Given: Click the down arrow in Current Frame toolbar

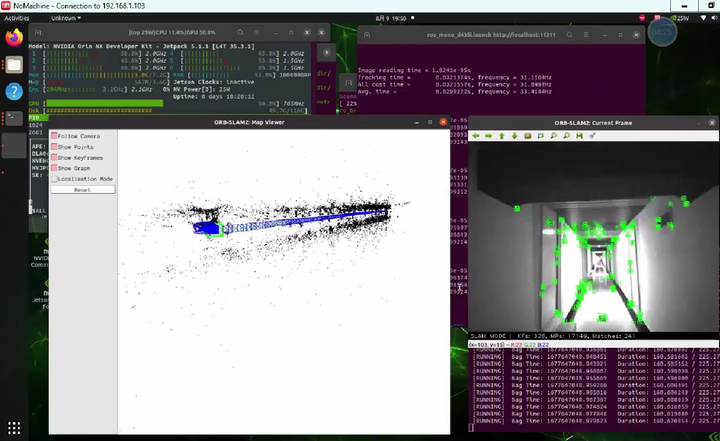Looking at the screenshot, I should (515, 136).
